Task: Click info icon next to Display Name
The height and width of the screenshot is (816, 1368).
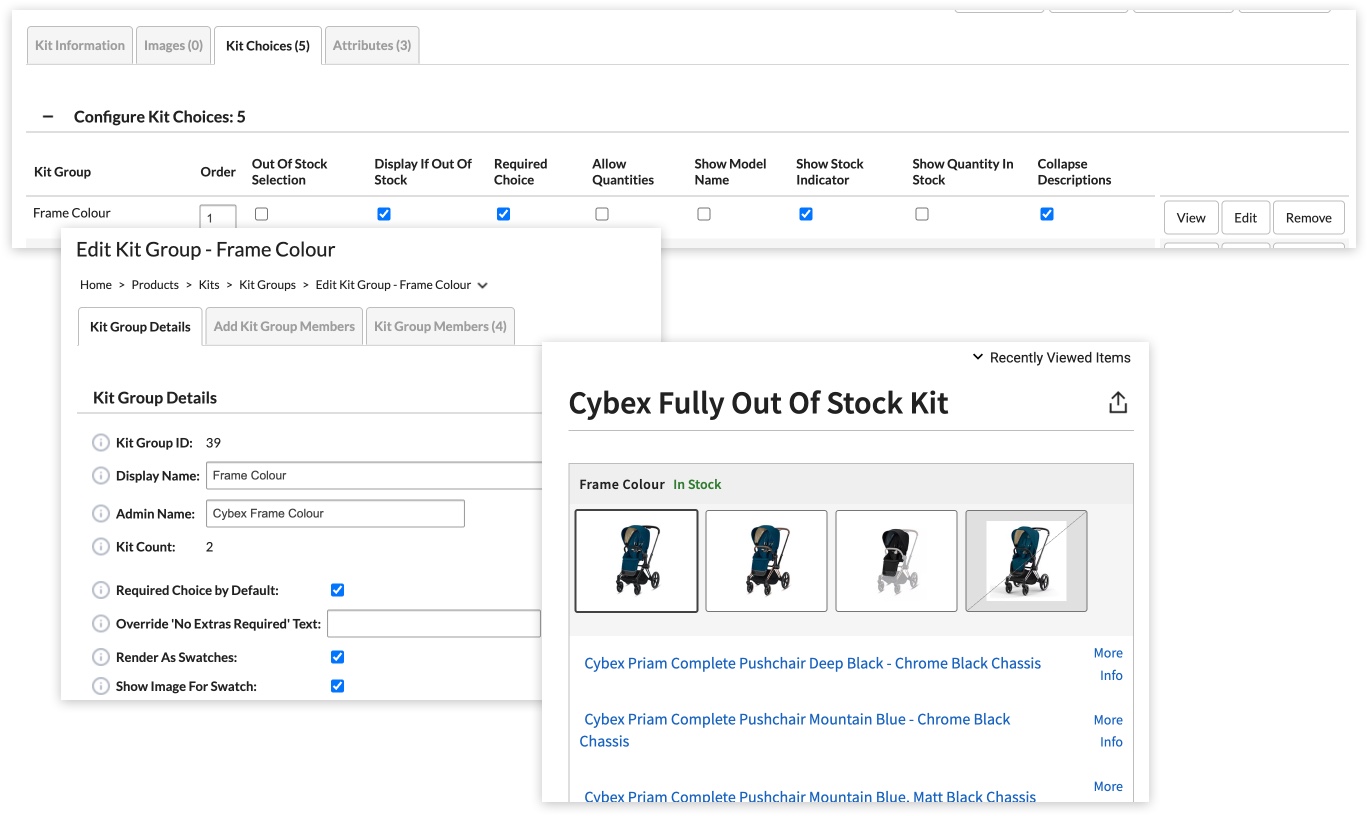Action: point(101,476)
